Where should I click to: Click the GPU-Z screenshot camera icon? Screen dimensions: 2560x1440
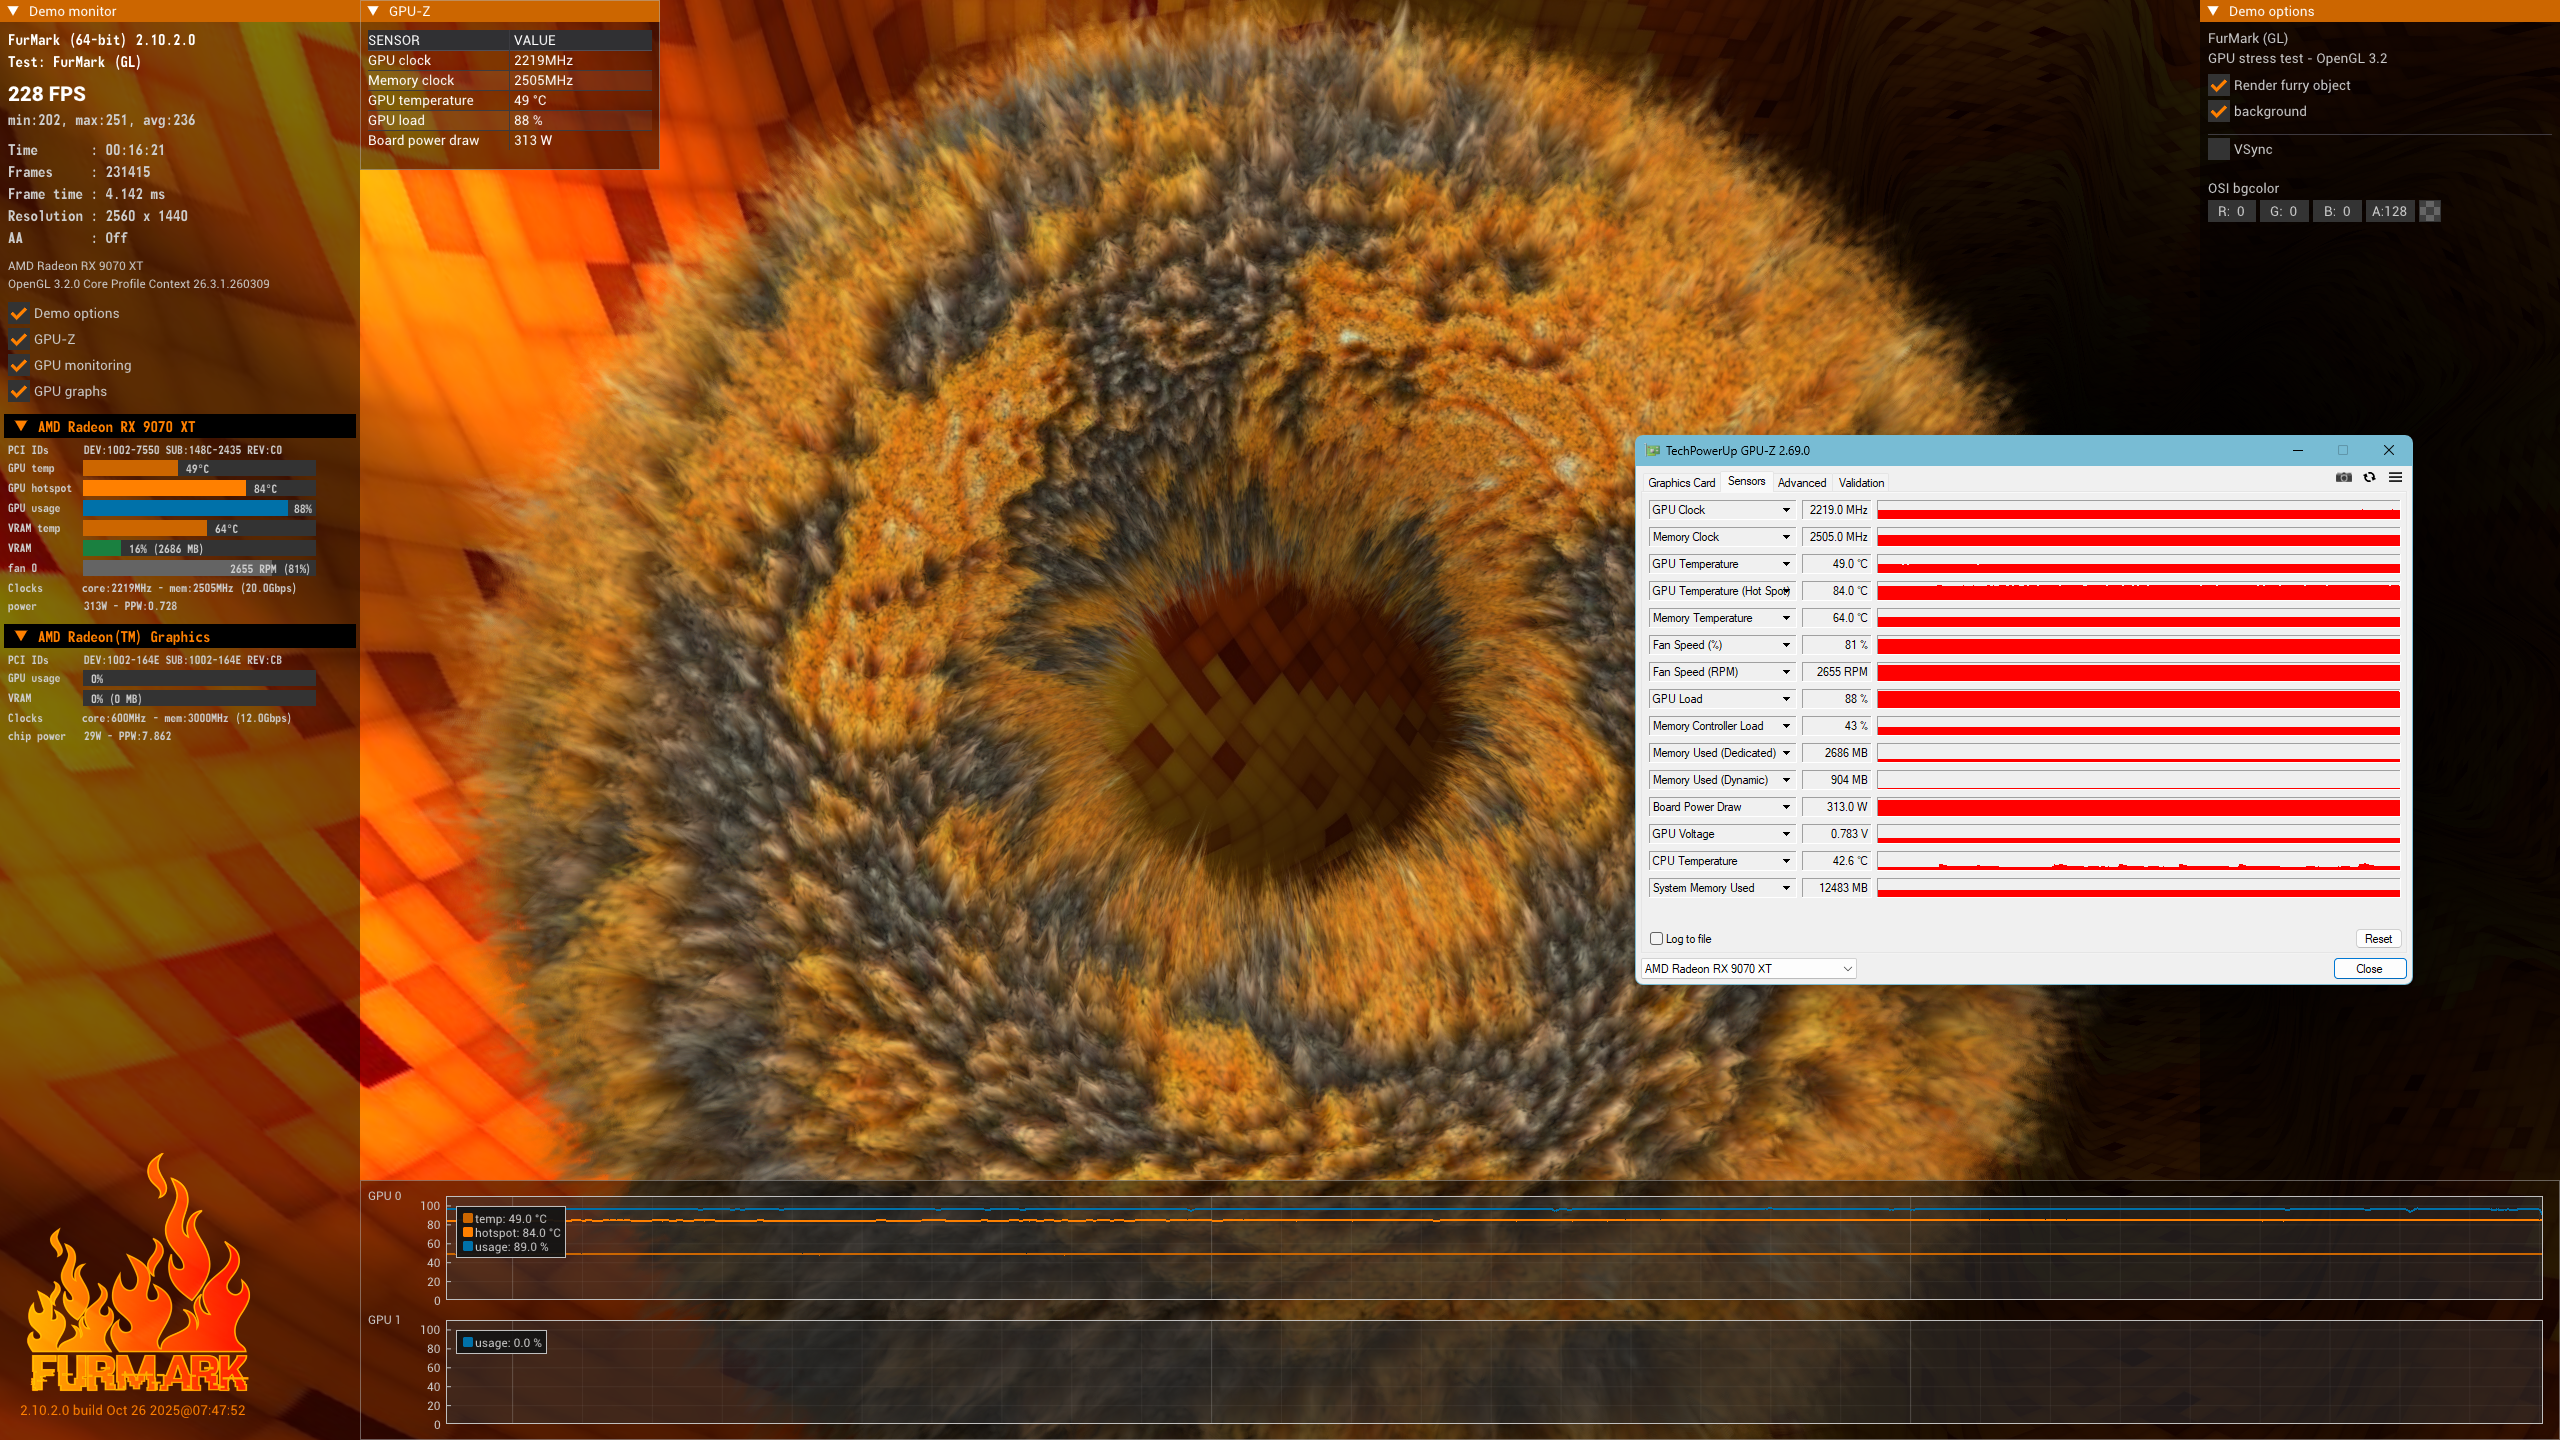[x=2343, y=478]
